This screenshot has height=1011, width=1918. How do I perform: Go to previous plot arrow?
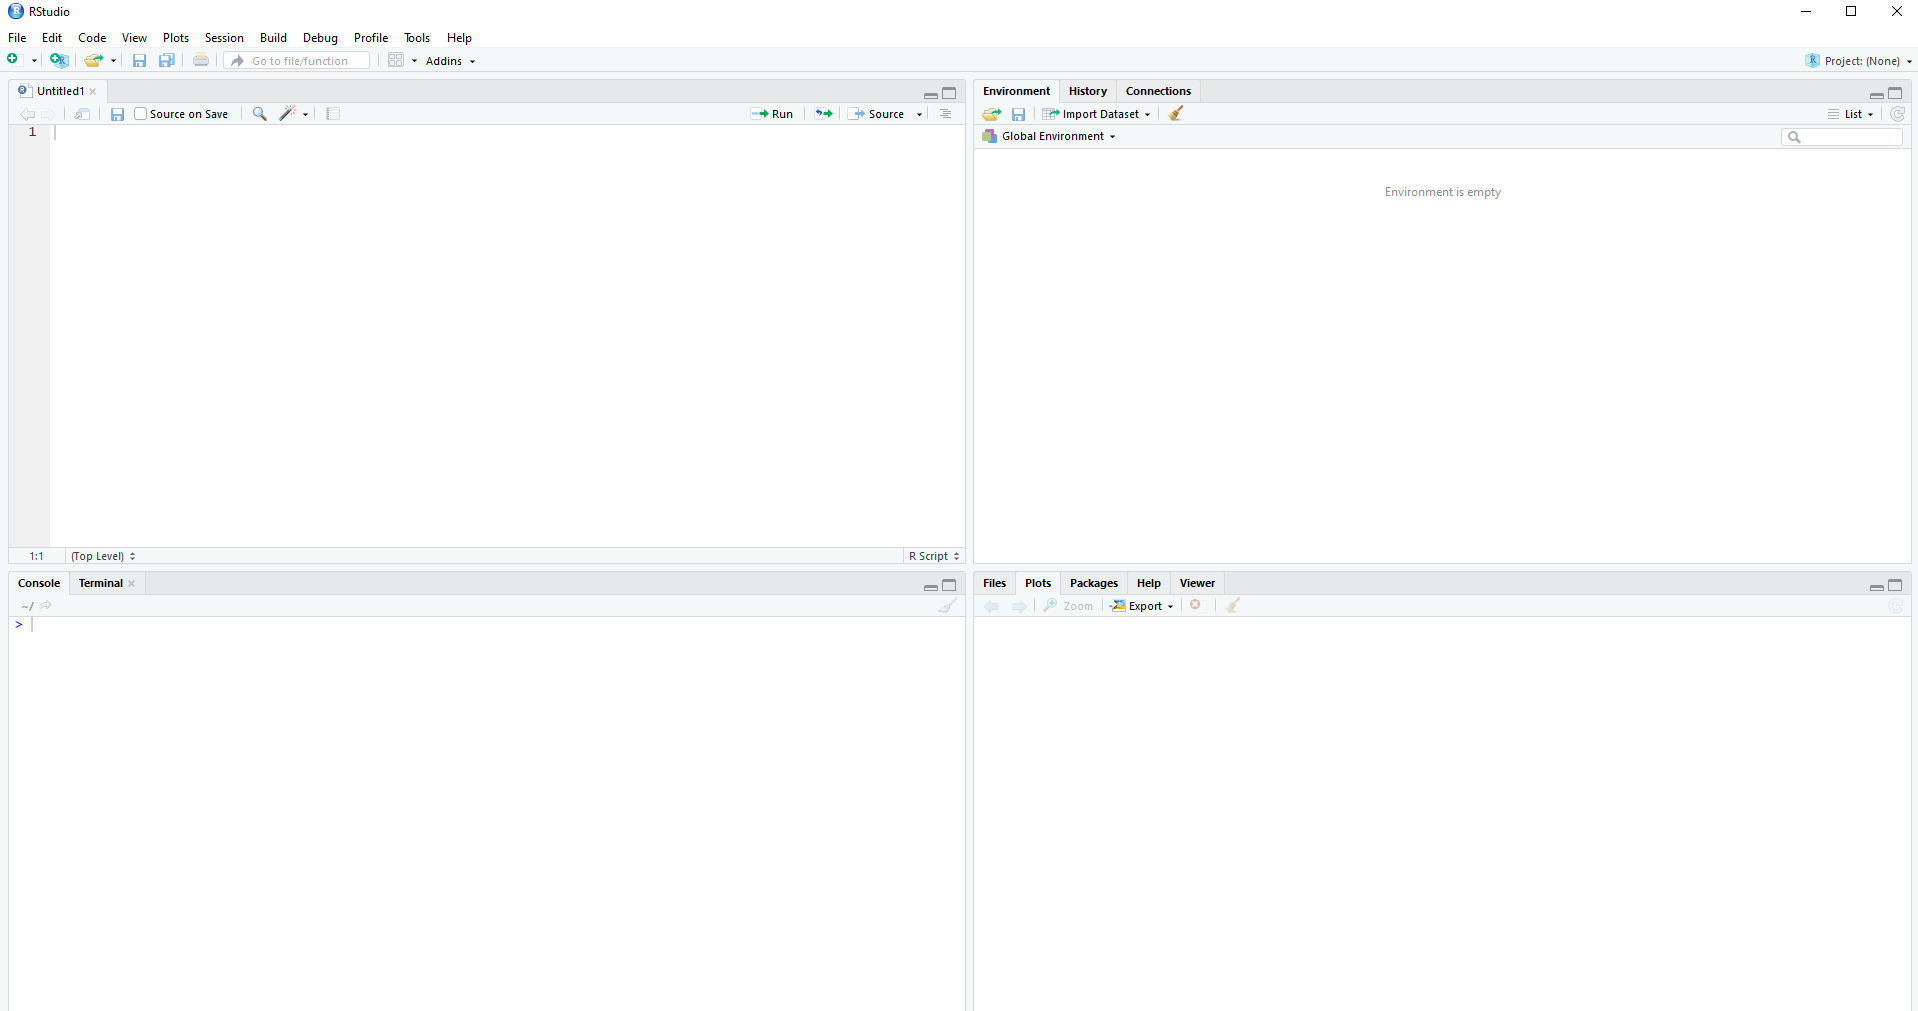991,606
